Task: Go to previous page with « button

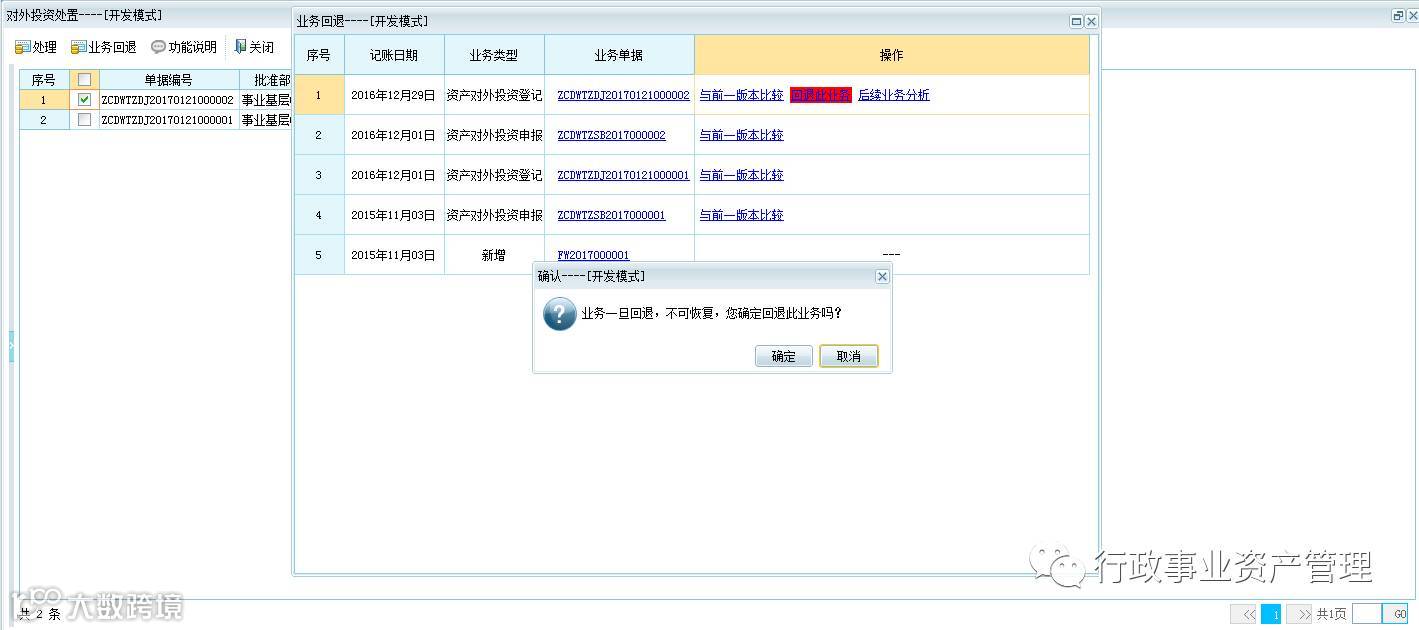Action: (1244, 614)
